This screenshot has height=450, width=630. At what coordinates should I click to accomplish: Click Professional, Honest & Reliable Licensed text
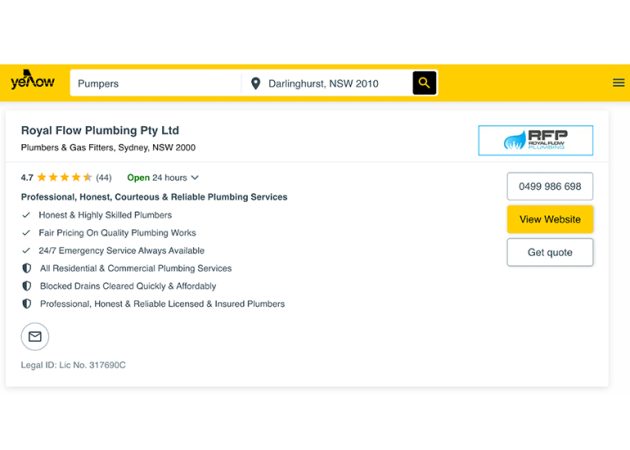162,304
